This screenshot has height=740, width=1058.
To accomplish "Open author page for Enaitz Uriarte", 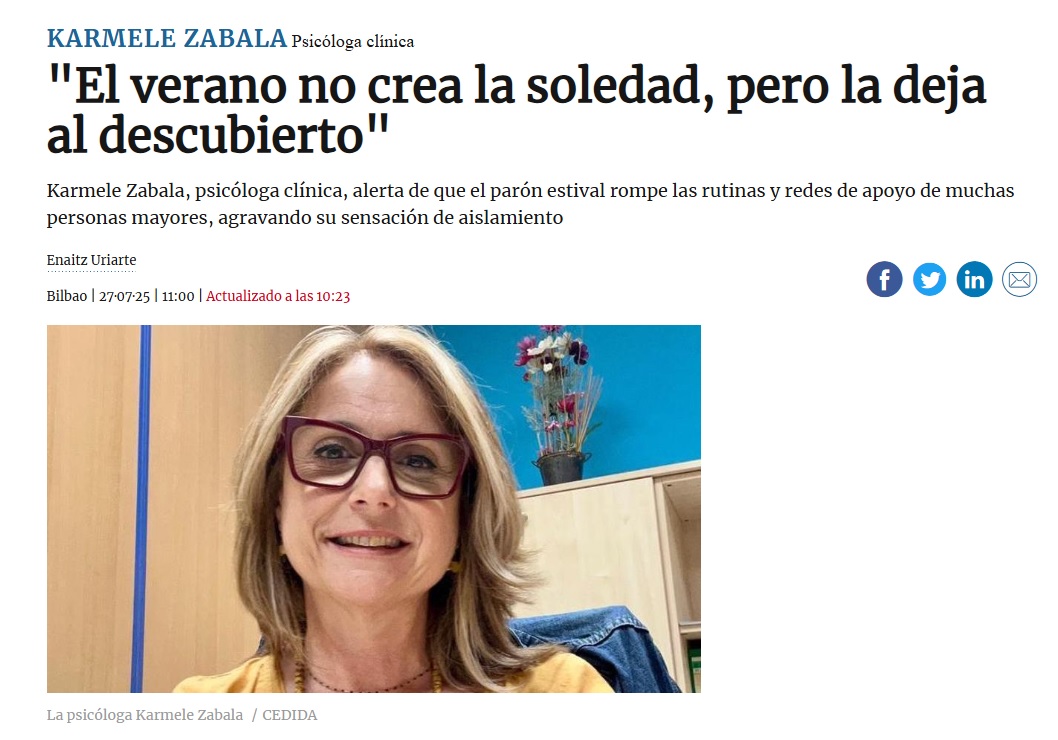I will click(x=91, y=260).
